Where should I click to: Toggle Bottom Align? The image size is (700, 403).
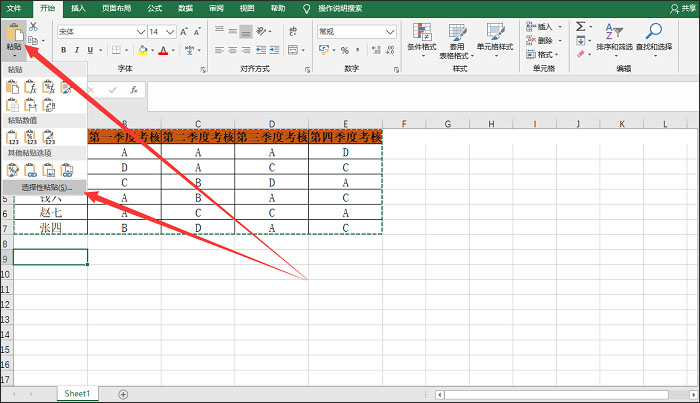pyautogui.click(x=246, y=31)
